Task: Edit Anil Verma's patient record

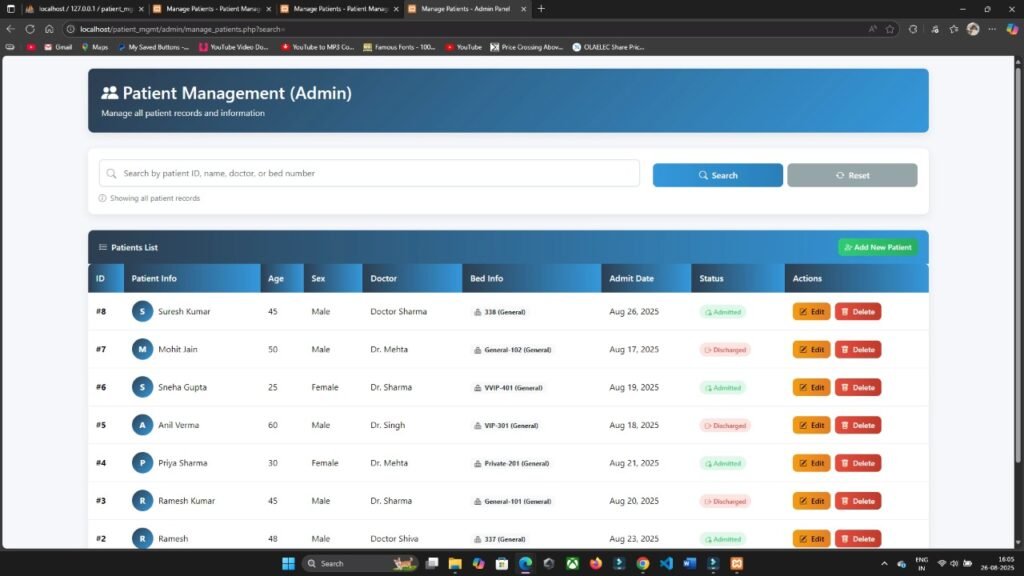Action: tap(811, 425)
